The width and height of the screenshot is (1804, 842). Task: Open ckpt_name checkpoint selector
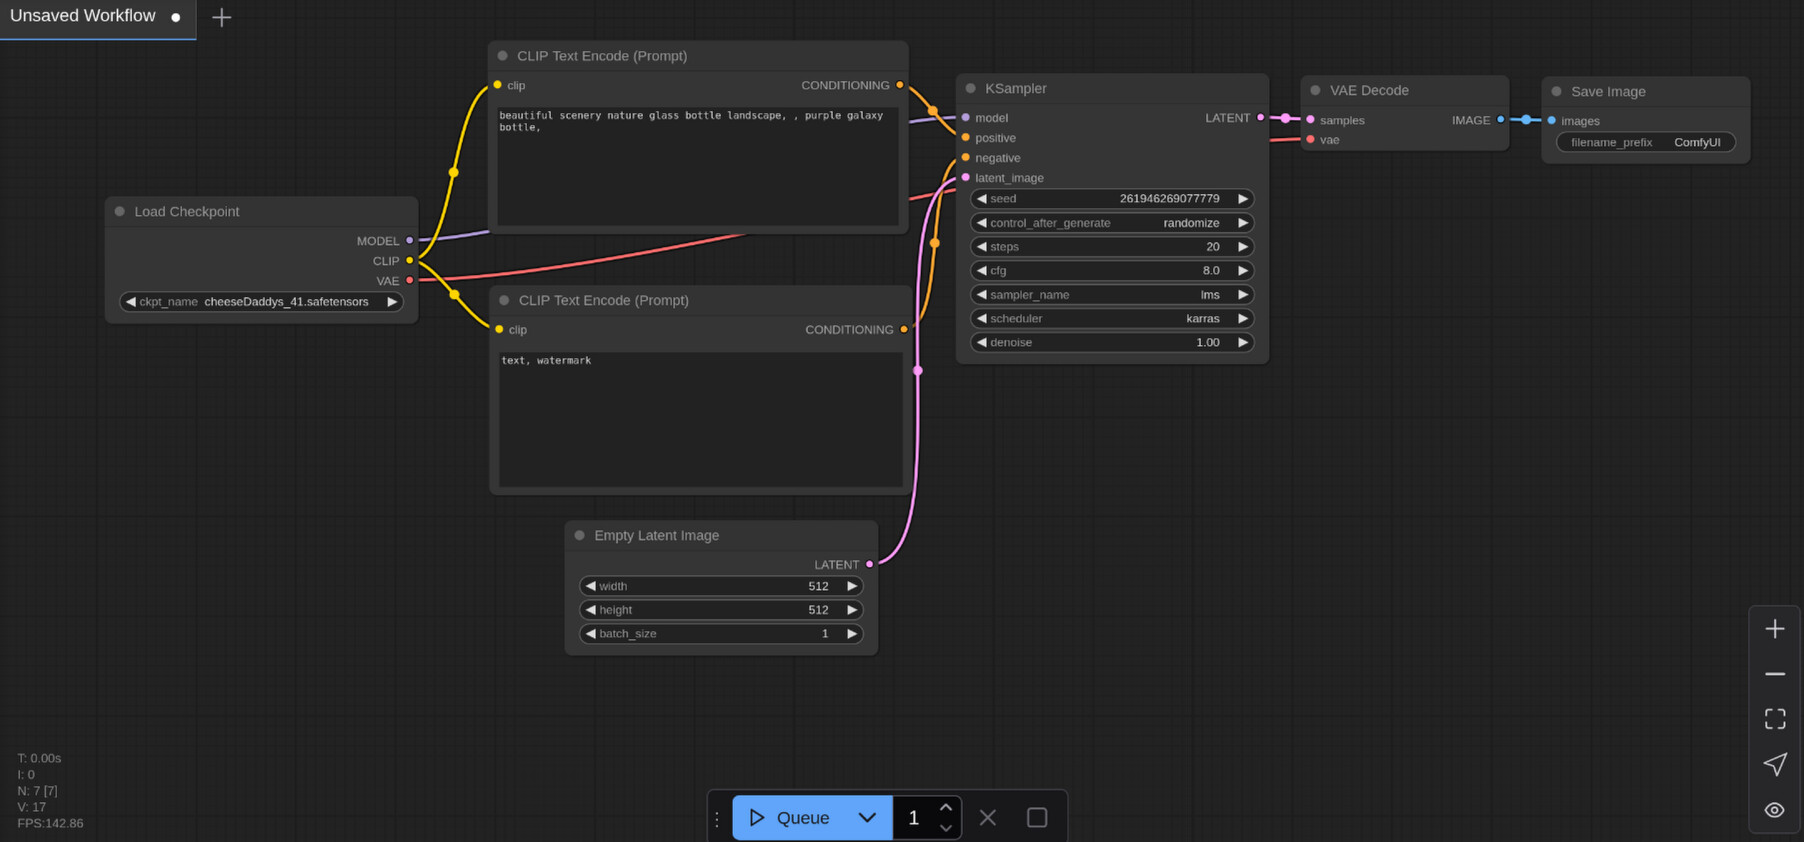tap(261, 302)
